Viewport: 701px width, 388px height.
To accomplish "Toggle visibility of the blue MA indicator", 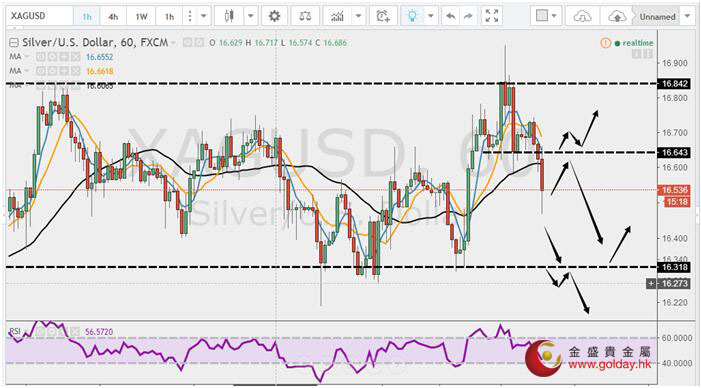I will click(40, 57).
